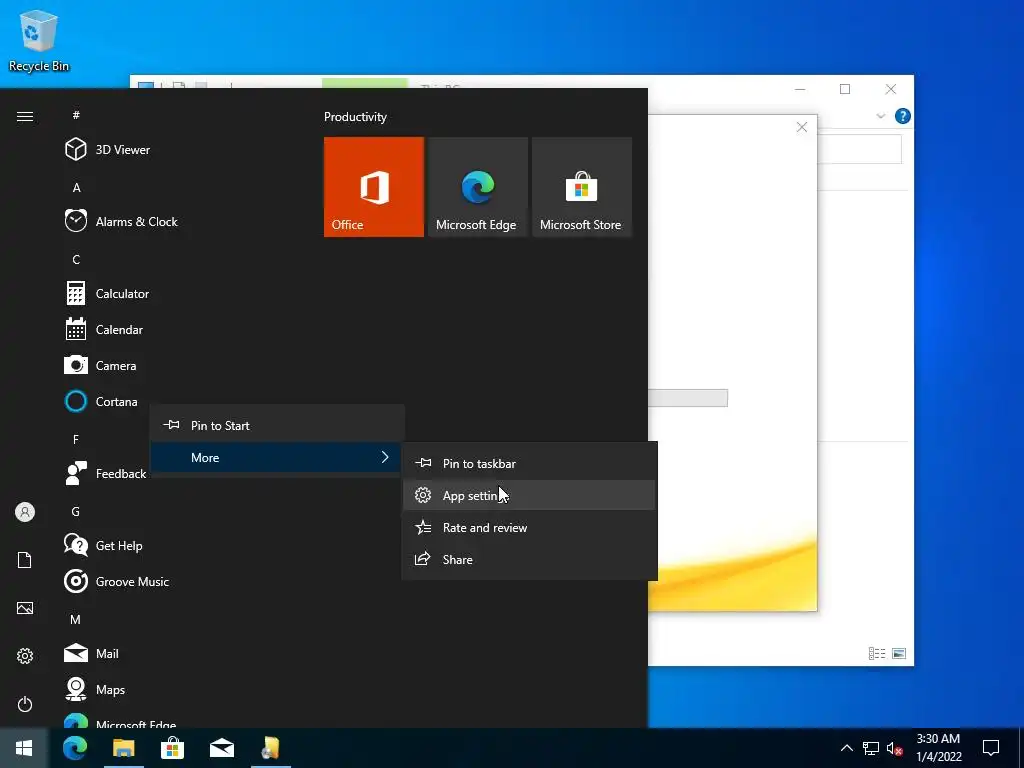
Task: Open the Power options in Start
Action: (25, 704)
